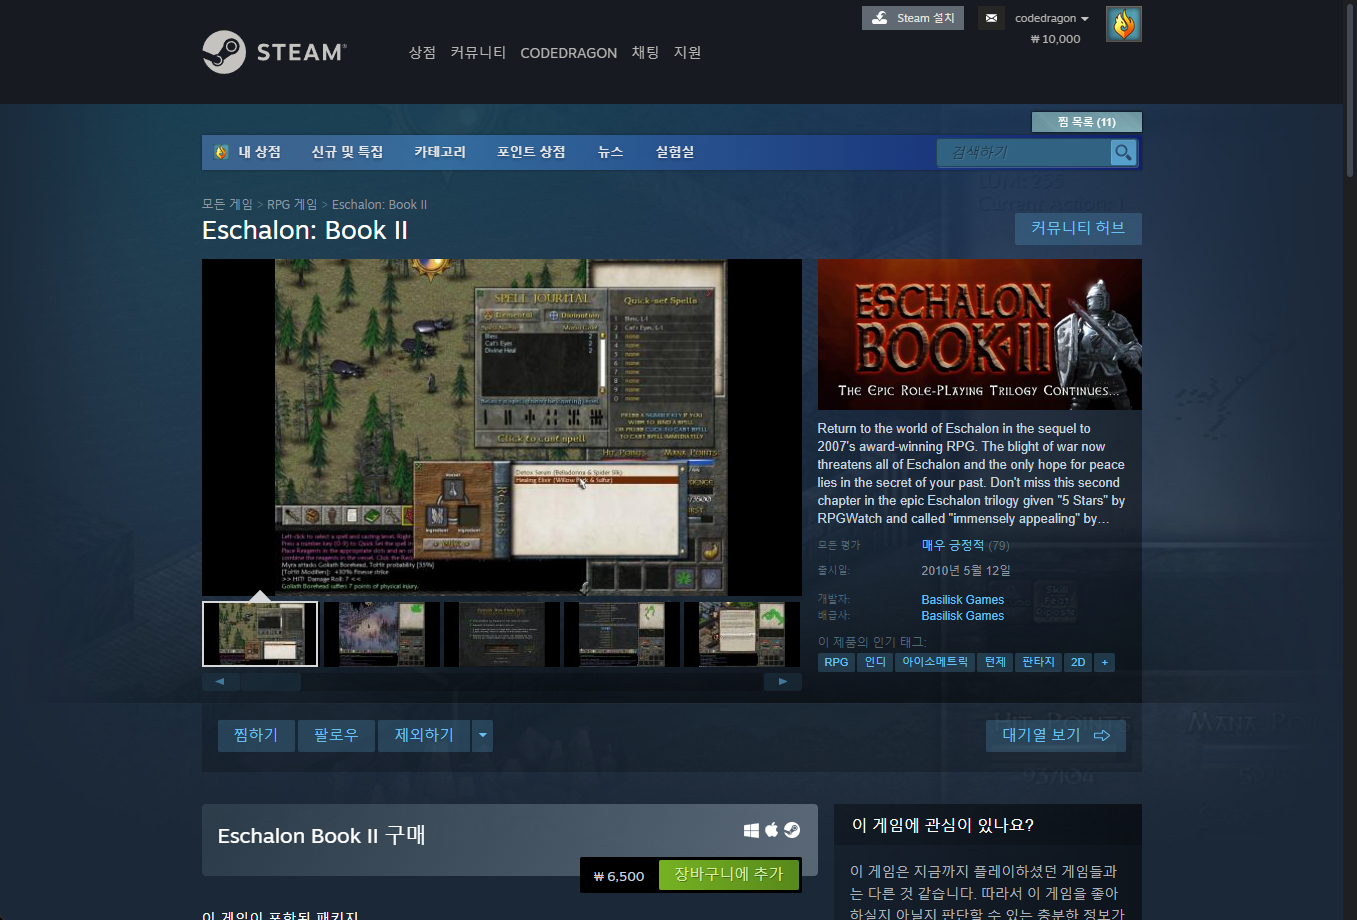Click the thumbnail strip scrollbar handle
1357x920 pixels.
pos(270,682)
